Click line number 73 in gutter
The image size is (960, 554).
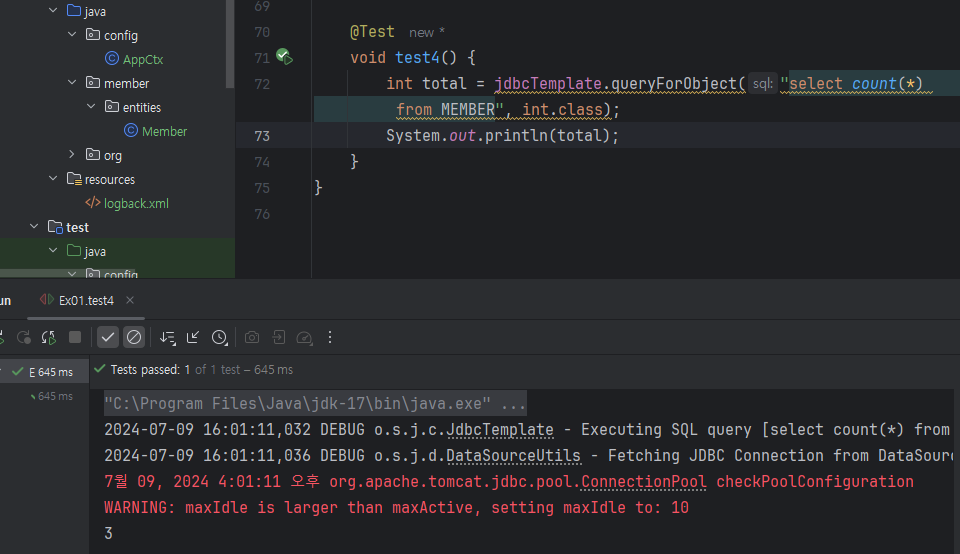point(262,136)
